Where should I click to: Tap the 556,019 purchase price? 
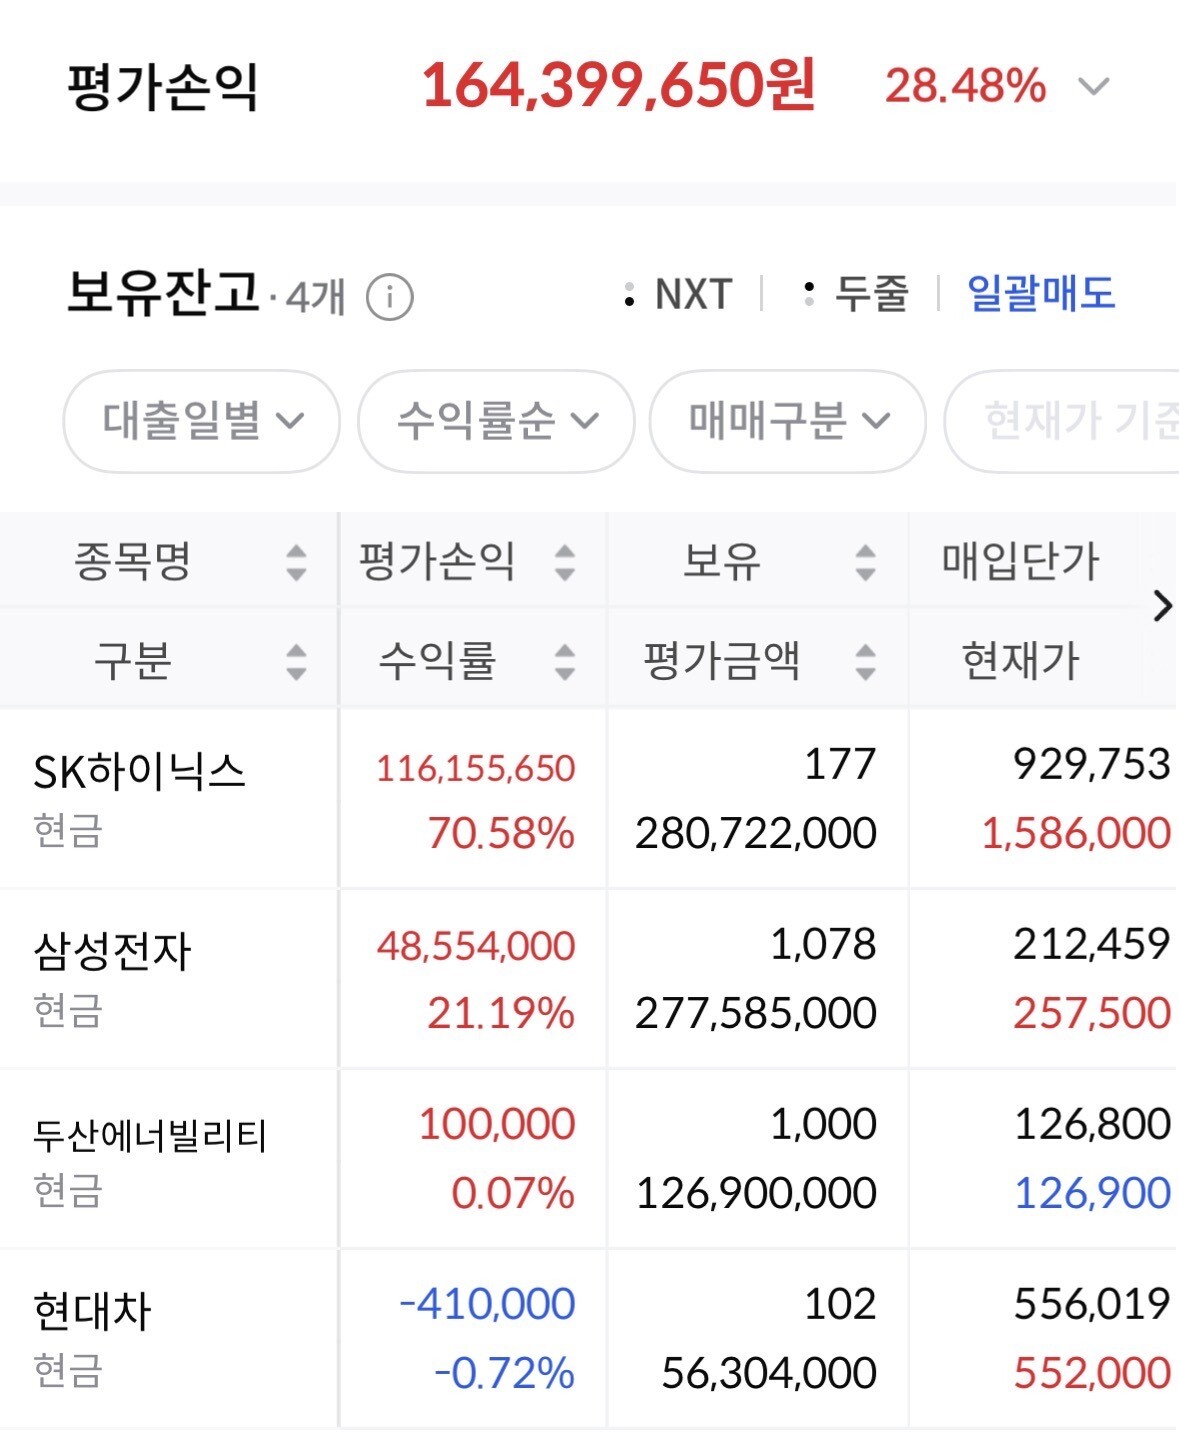click(x=1092, y=1304)
